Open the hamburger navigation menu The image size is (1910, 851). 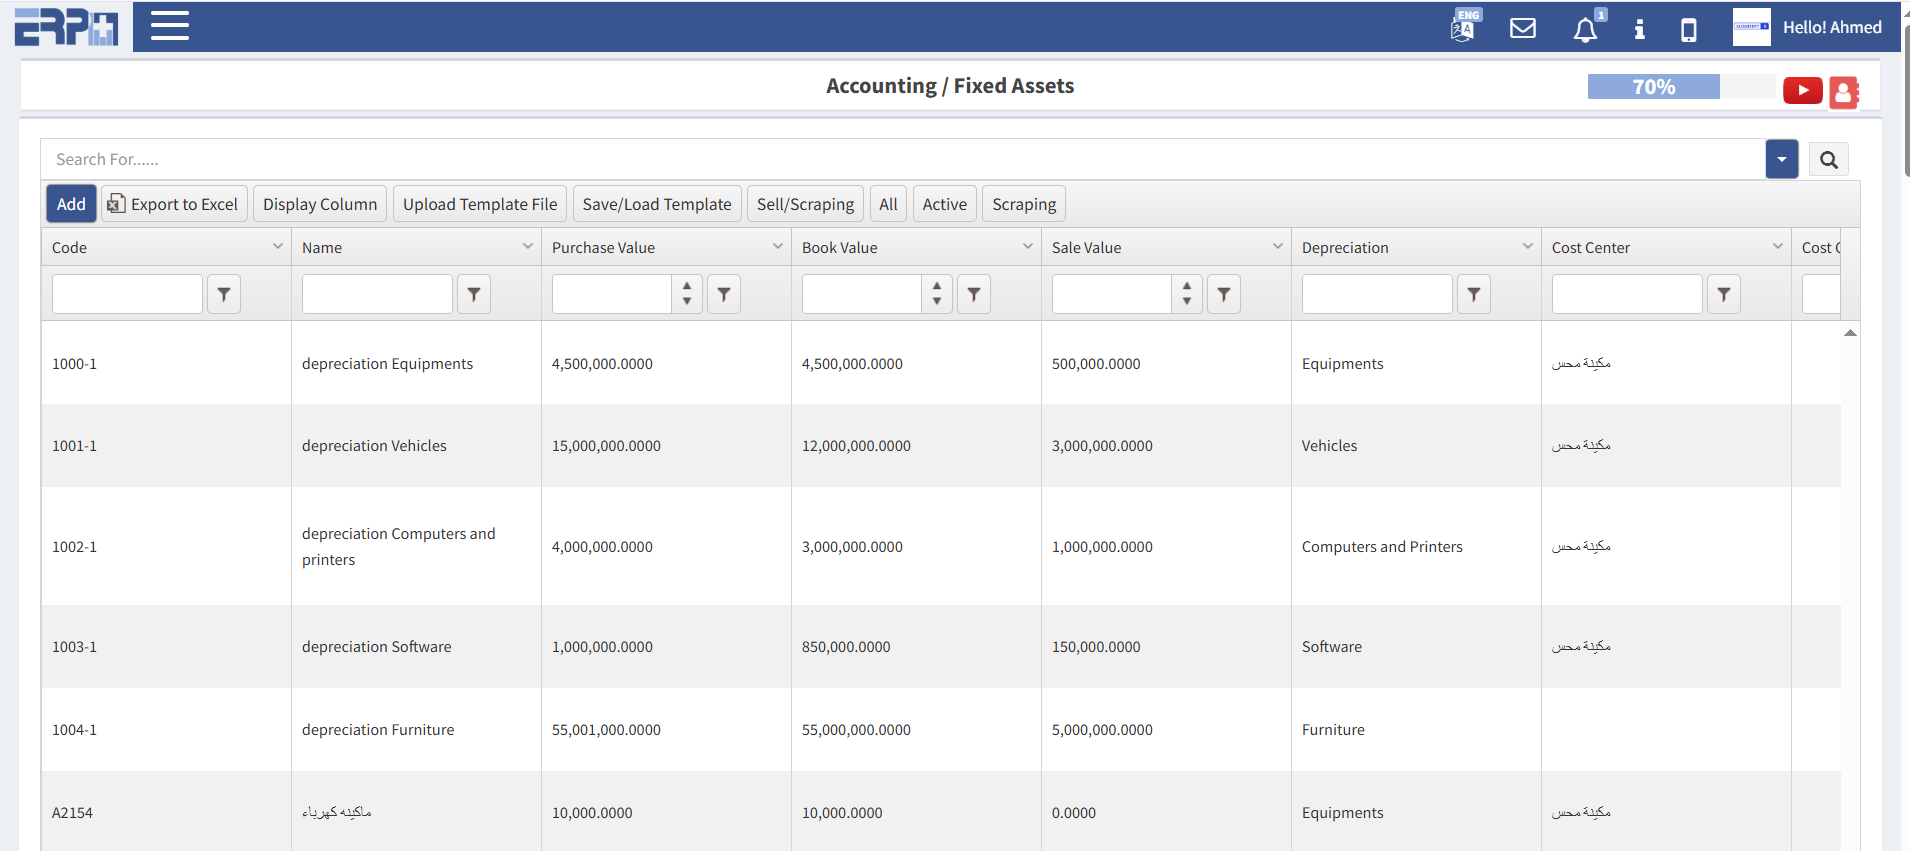tap(169, 26)
